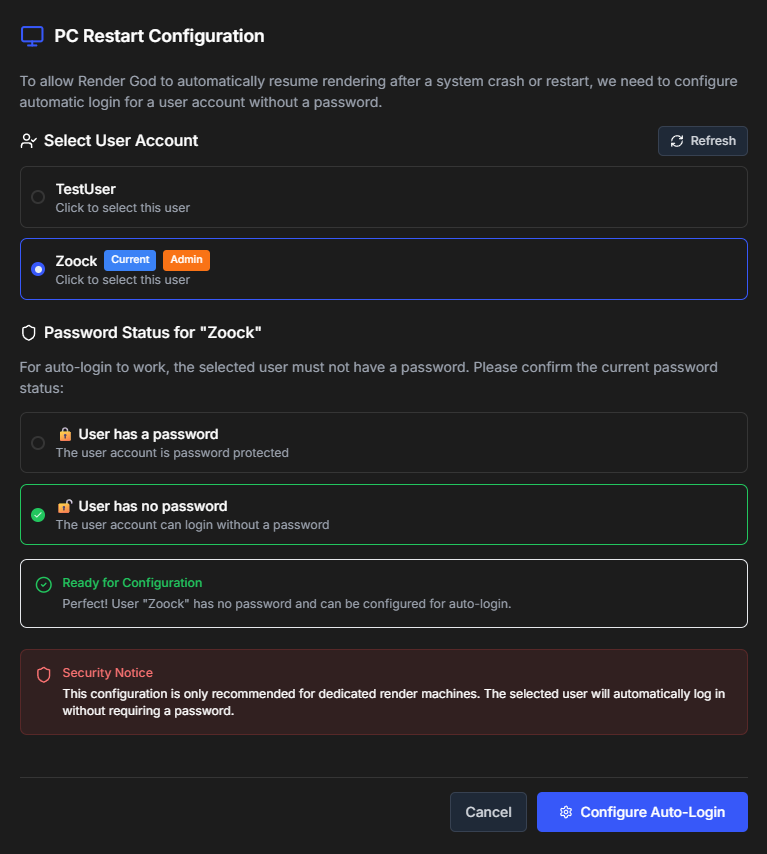Click the monitor icon next to the dialog title
The width and height of the screenshot is (767, 854).
click(31, 35)
